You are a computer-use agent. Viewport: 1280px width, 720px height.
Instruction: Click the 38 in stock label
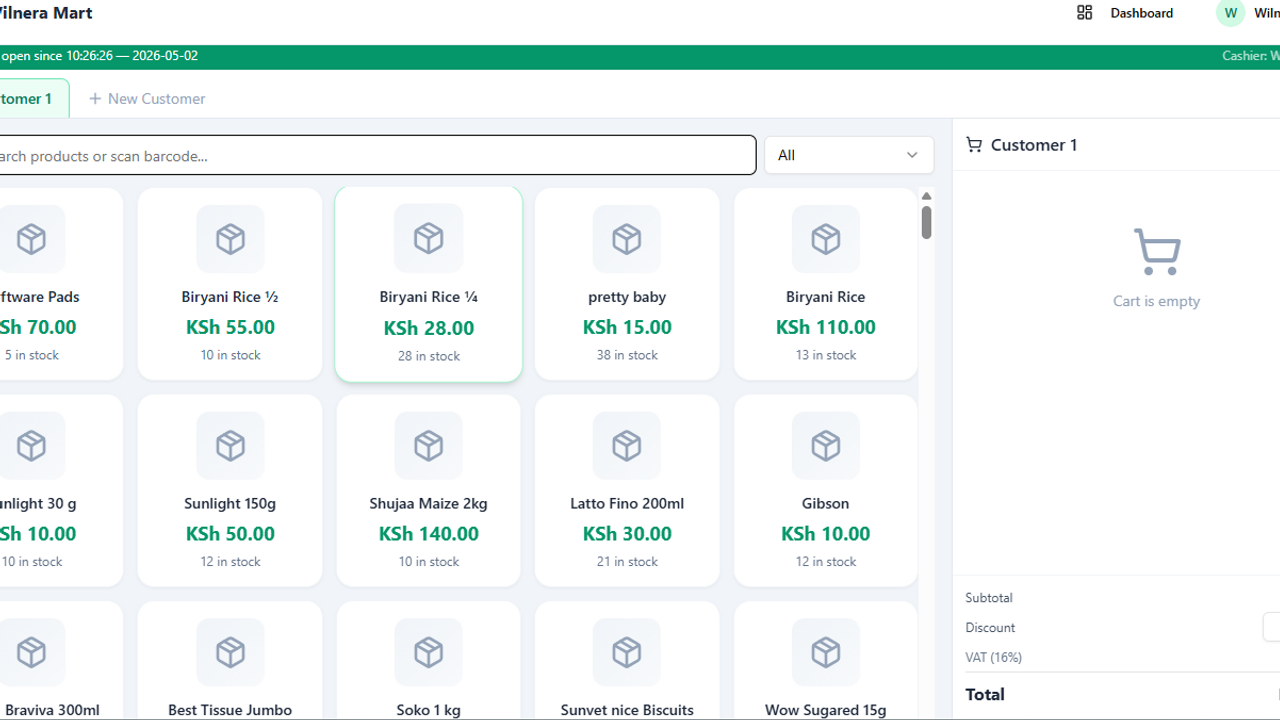(x=627, y=355)
